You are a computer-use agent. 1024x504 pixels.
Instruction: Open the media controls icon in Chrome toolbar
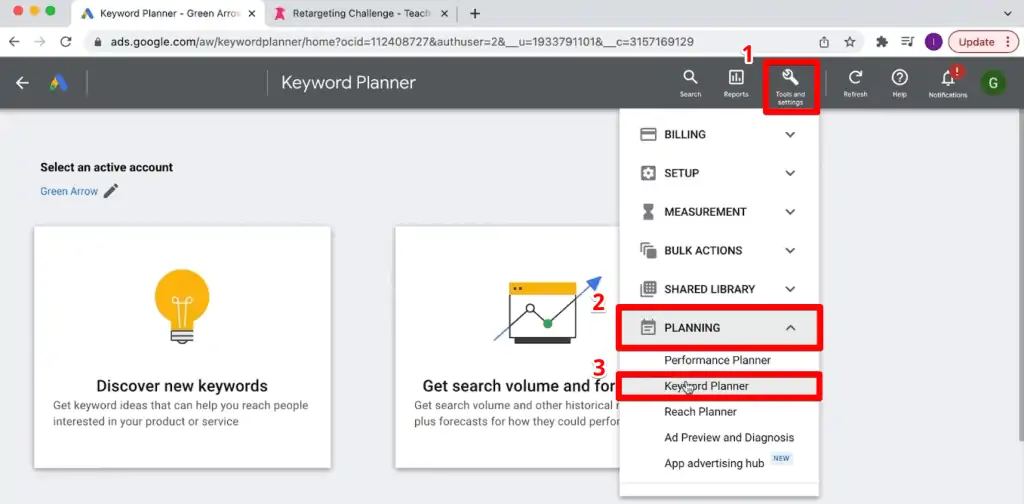[x=907, y=42]
